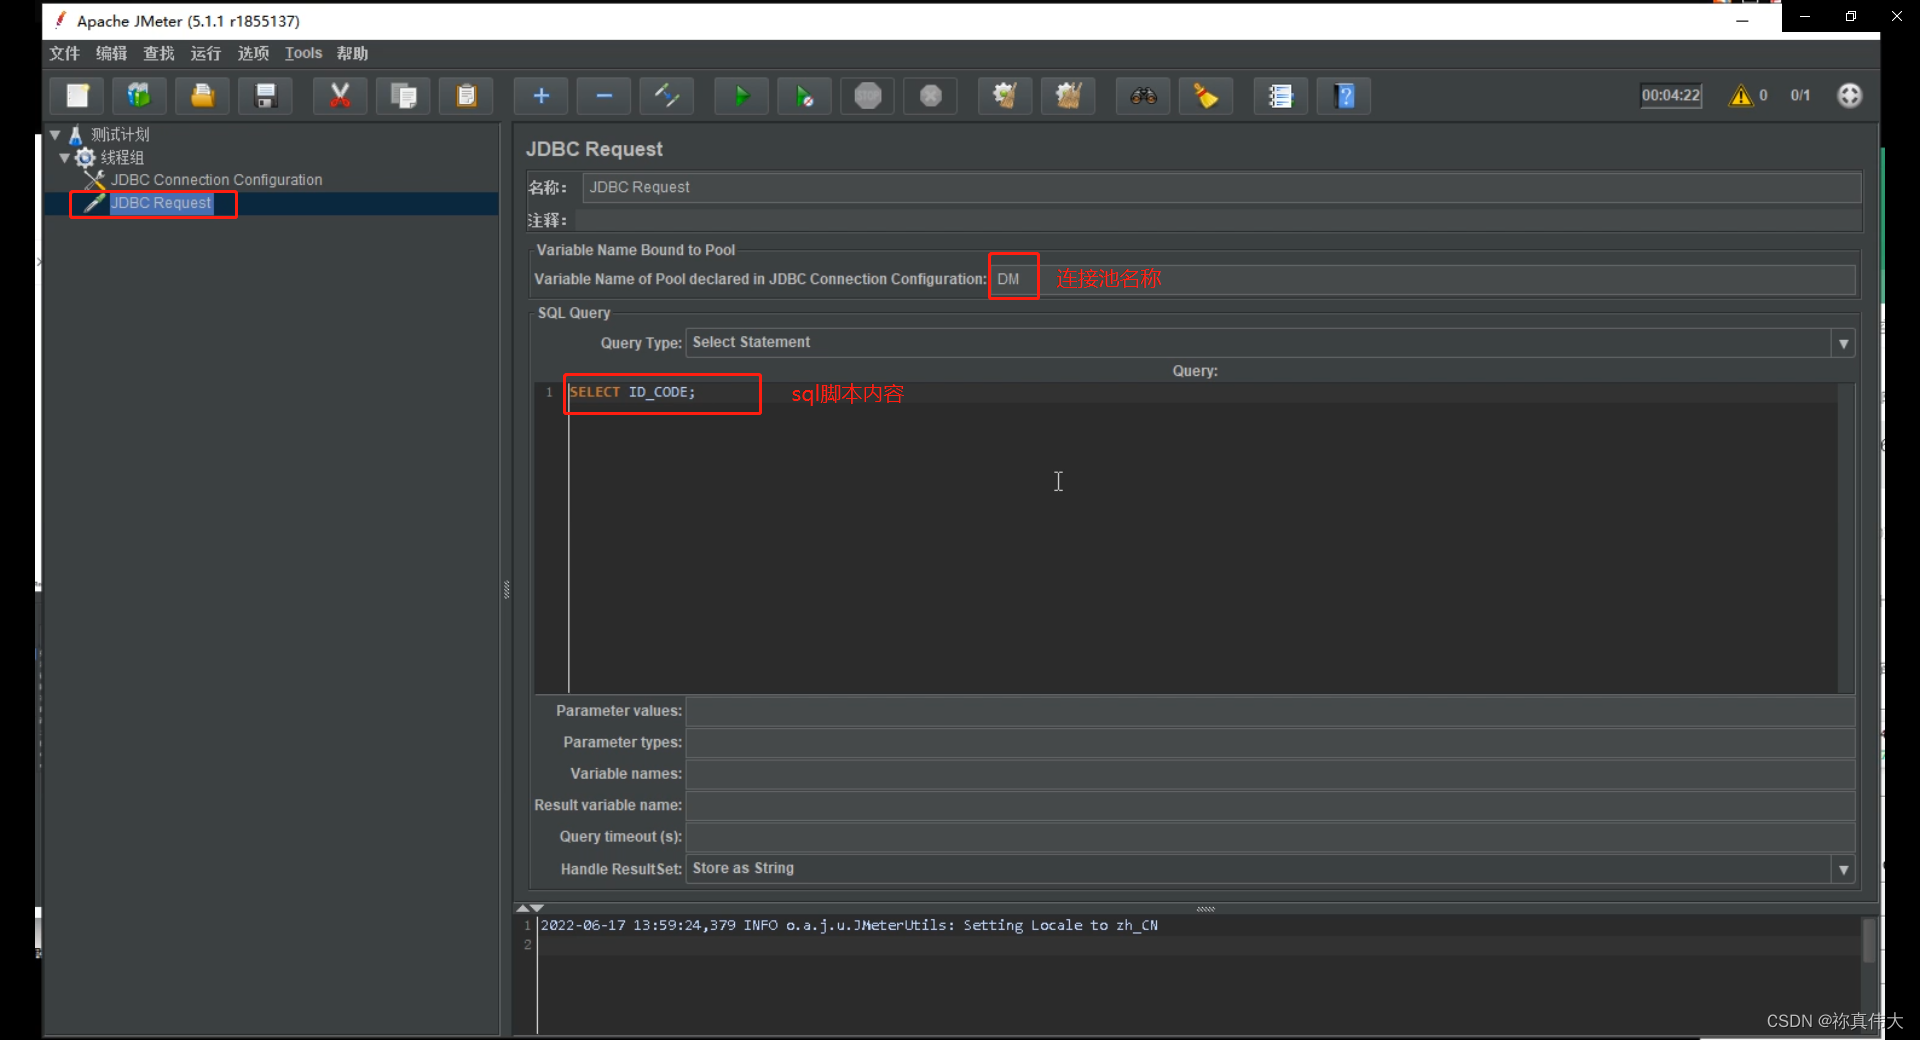Open the Tools menu

[303, 54]
